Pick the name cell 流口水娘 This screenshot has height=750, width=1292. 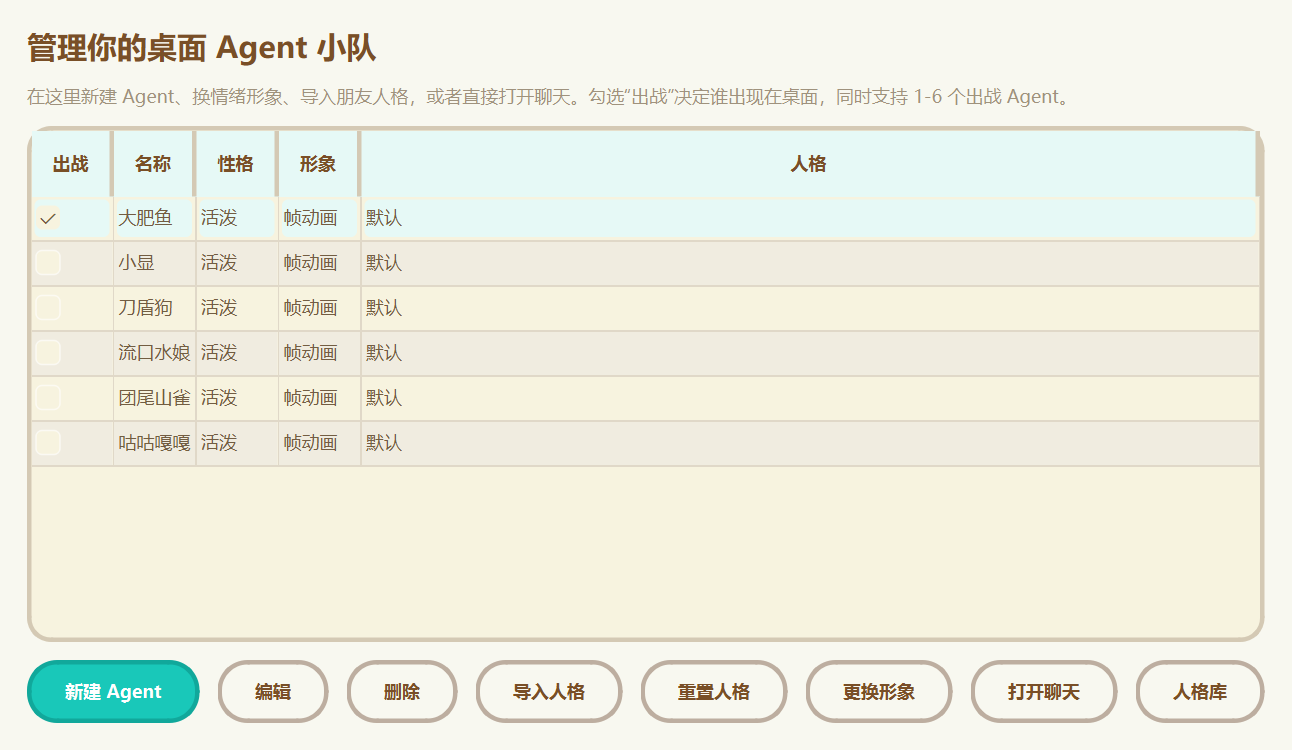(x=154, y=353)
